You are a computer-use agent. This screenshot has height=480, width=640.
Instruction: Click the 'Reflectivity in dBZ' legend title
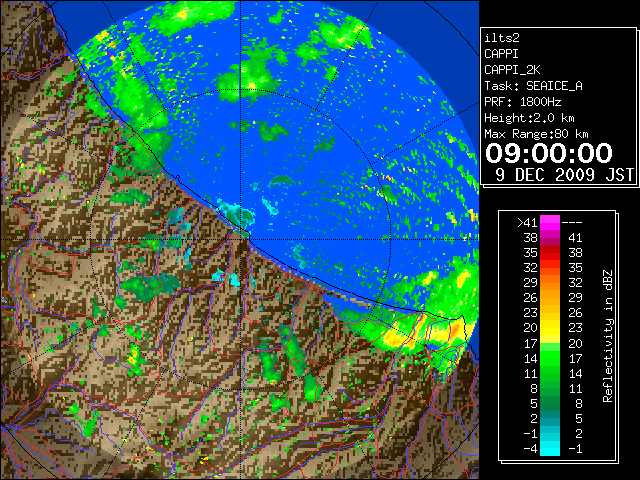pyautogui.click(x=608, y=336)
